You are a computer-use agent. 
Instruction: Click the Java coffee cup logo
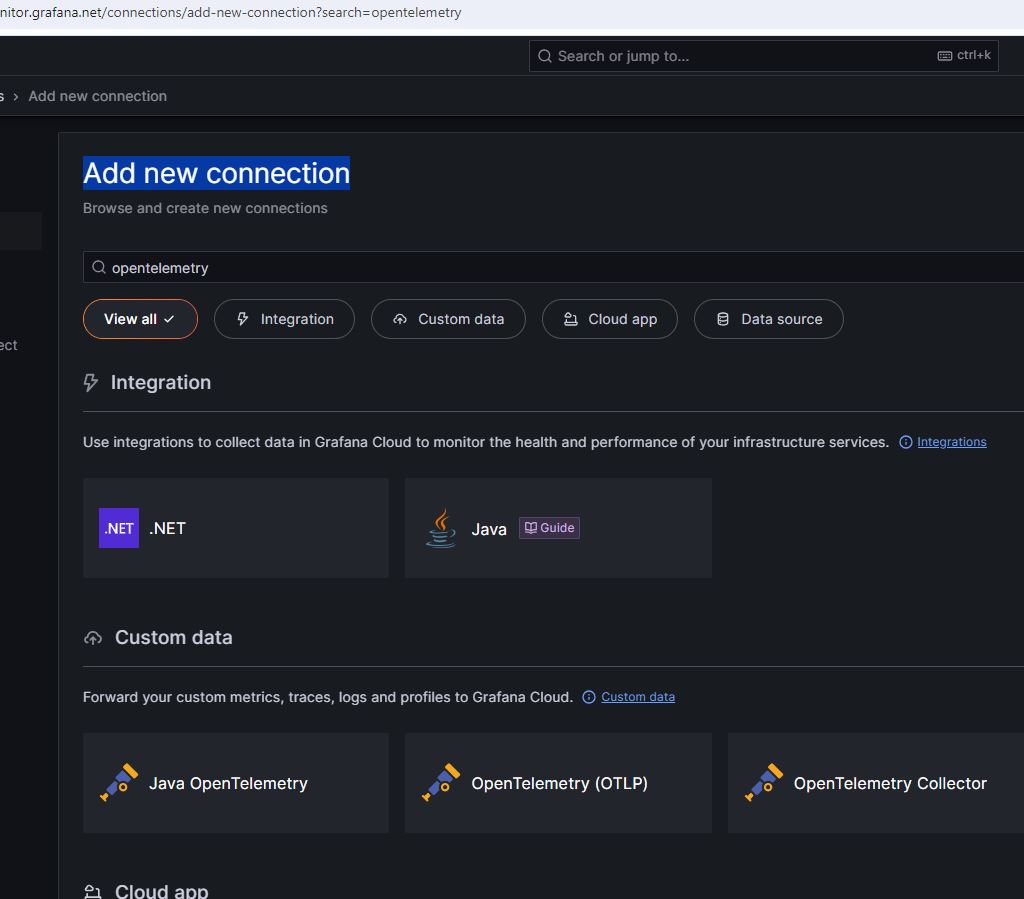(x=441, y=528)
